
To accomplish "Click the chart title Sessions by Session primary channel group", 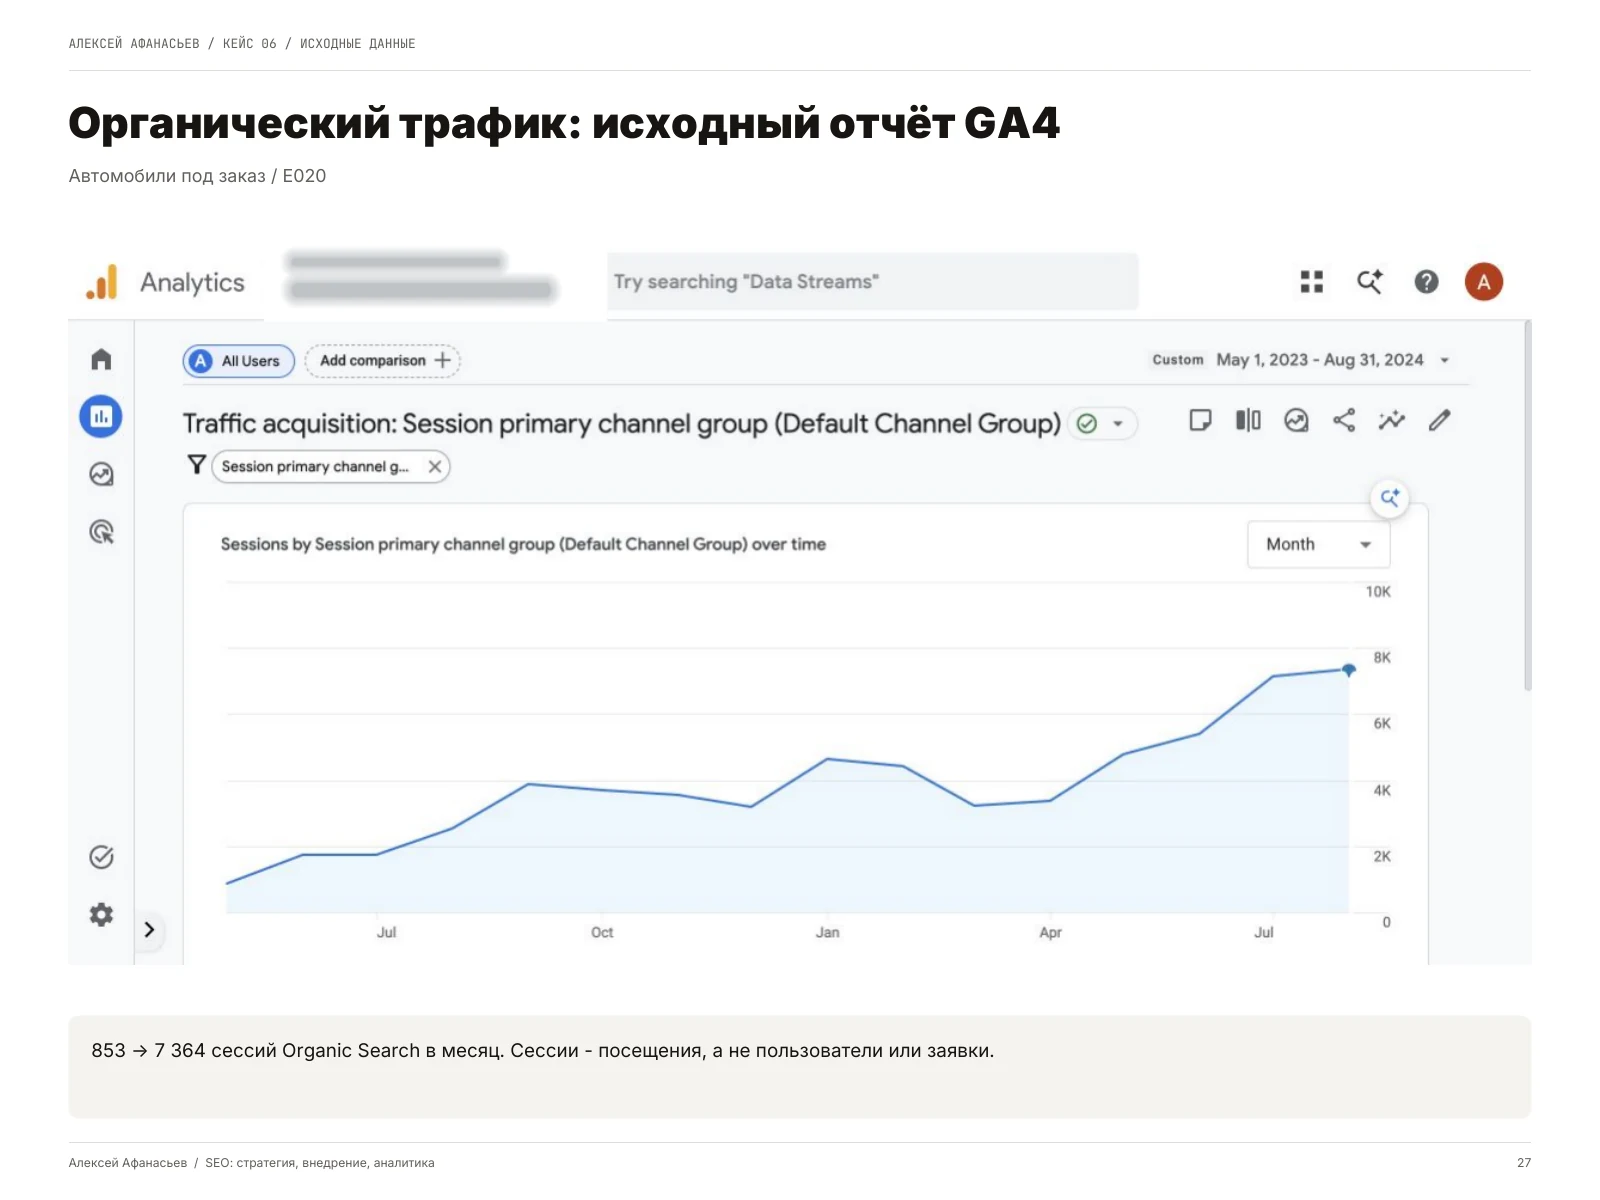I will click(x=523, y=544).
